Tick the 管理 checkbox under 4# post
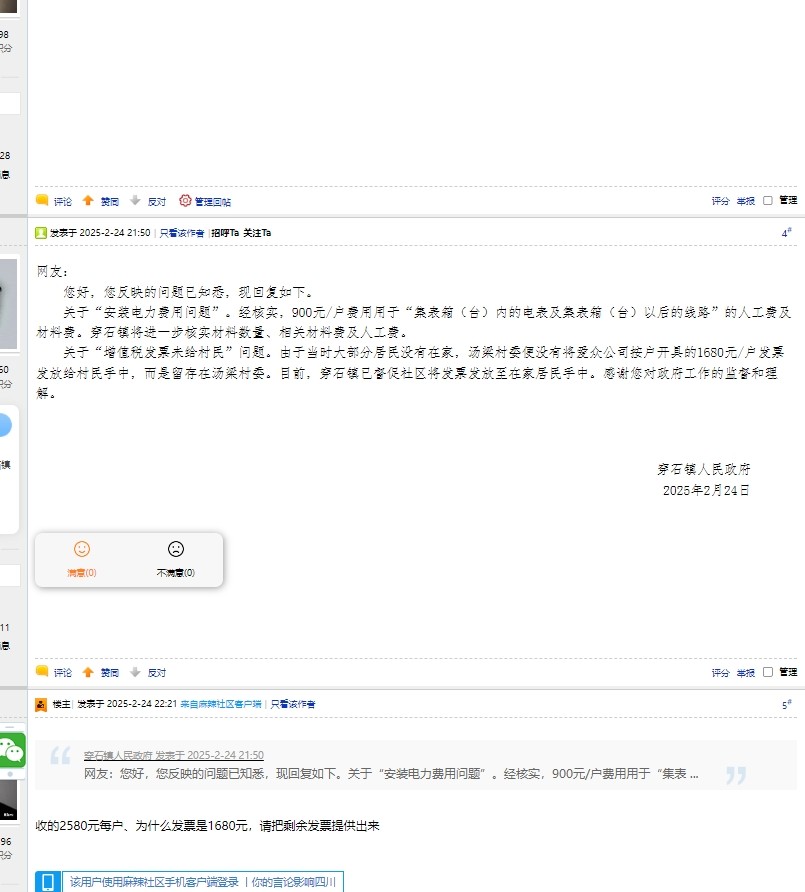This screenshot has height=892, width=805. tap(768, 673)
